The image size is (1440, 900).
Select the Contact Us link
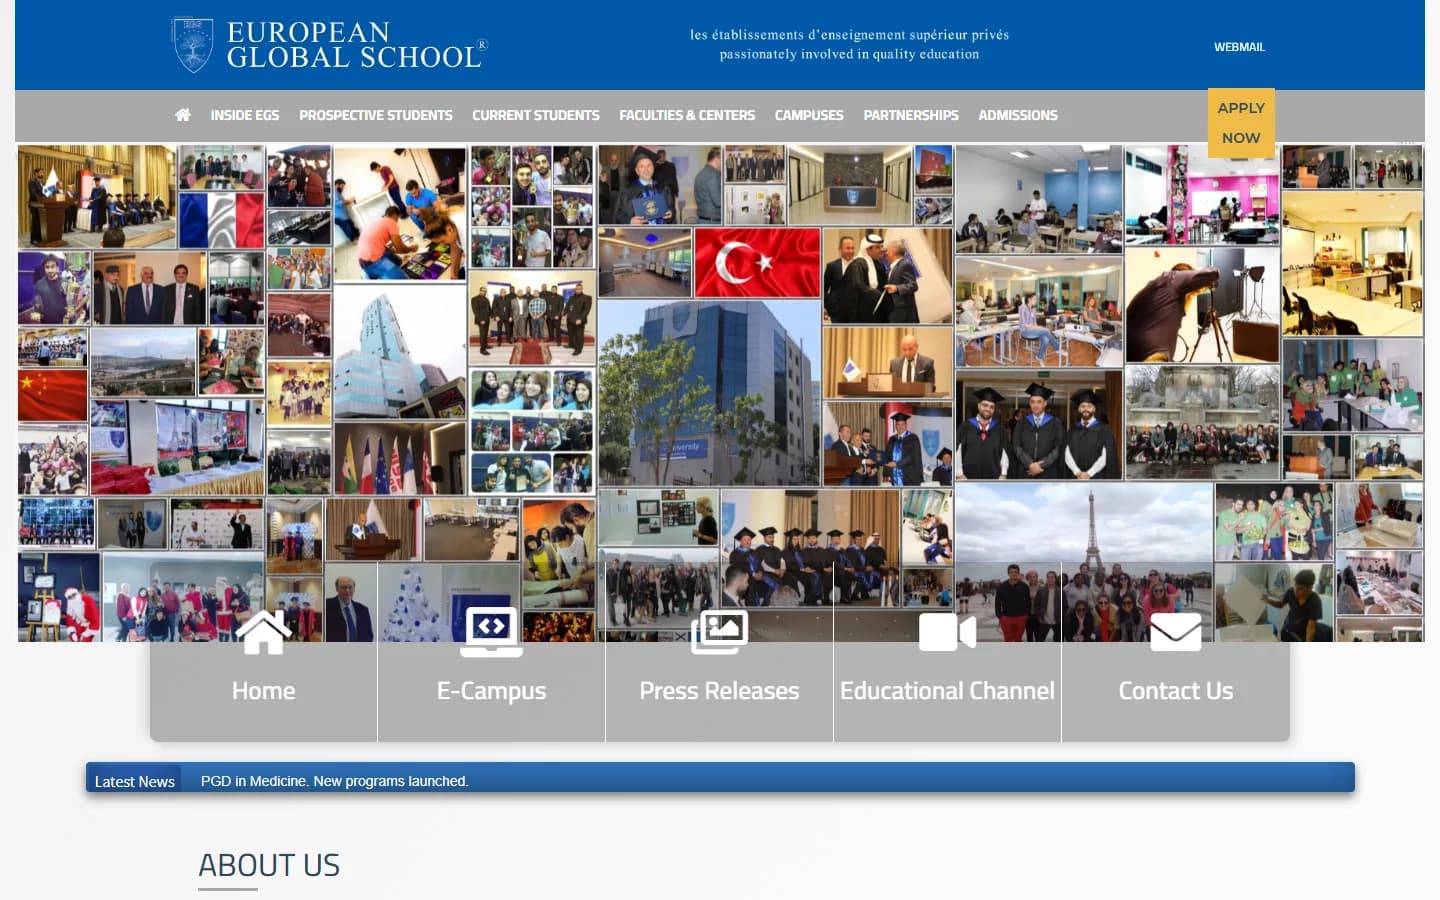(1176, 691)
